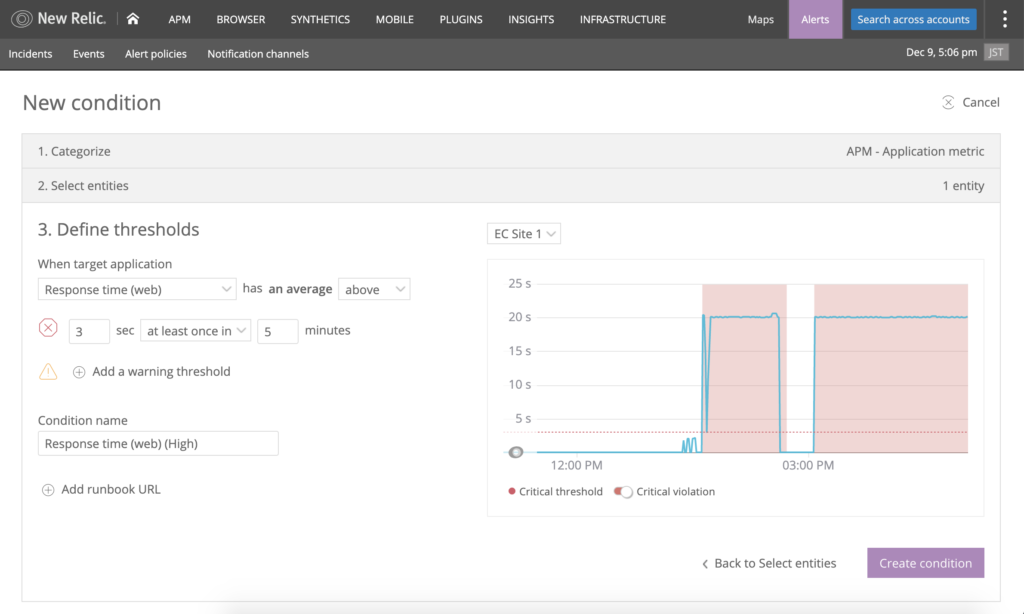Toggle the Critical violation switch
This screenshot has width=1024, height=614.
pos(623,492)
